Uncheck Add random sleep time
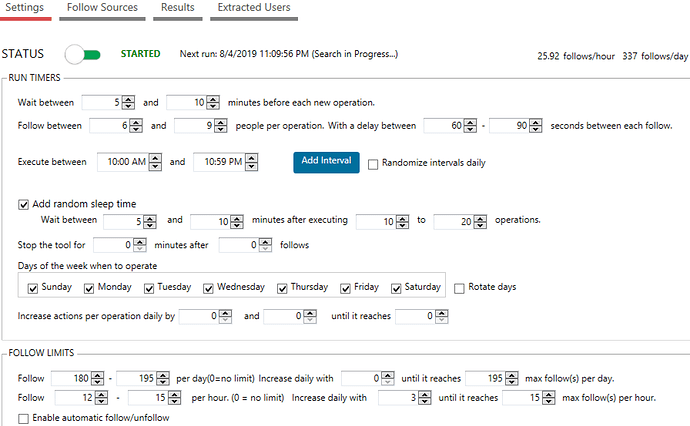Image resolution: width=690 pixels, height=426 pixels. [25, 204]
